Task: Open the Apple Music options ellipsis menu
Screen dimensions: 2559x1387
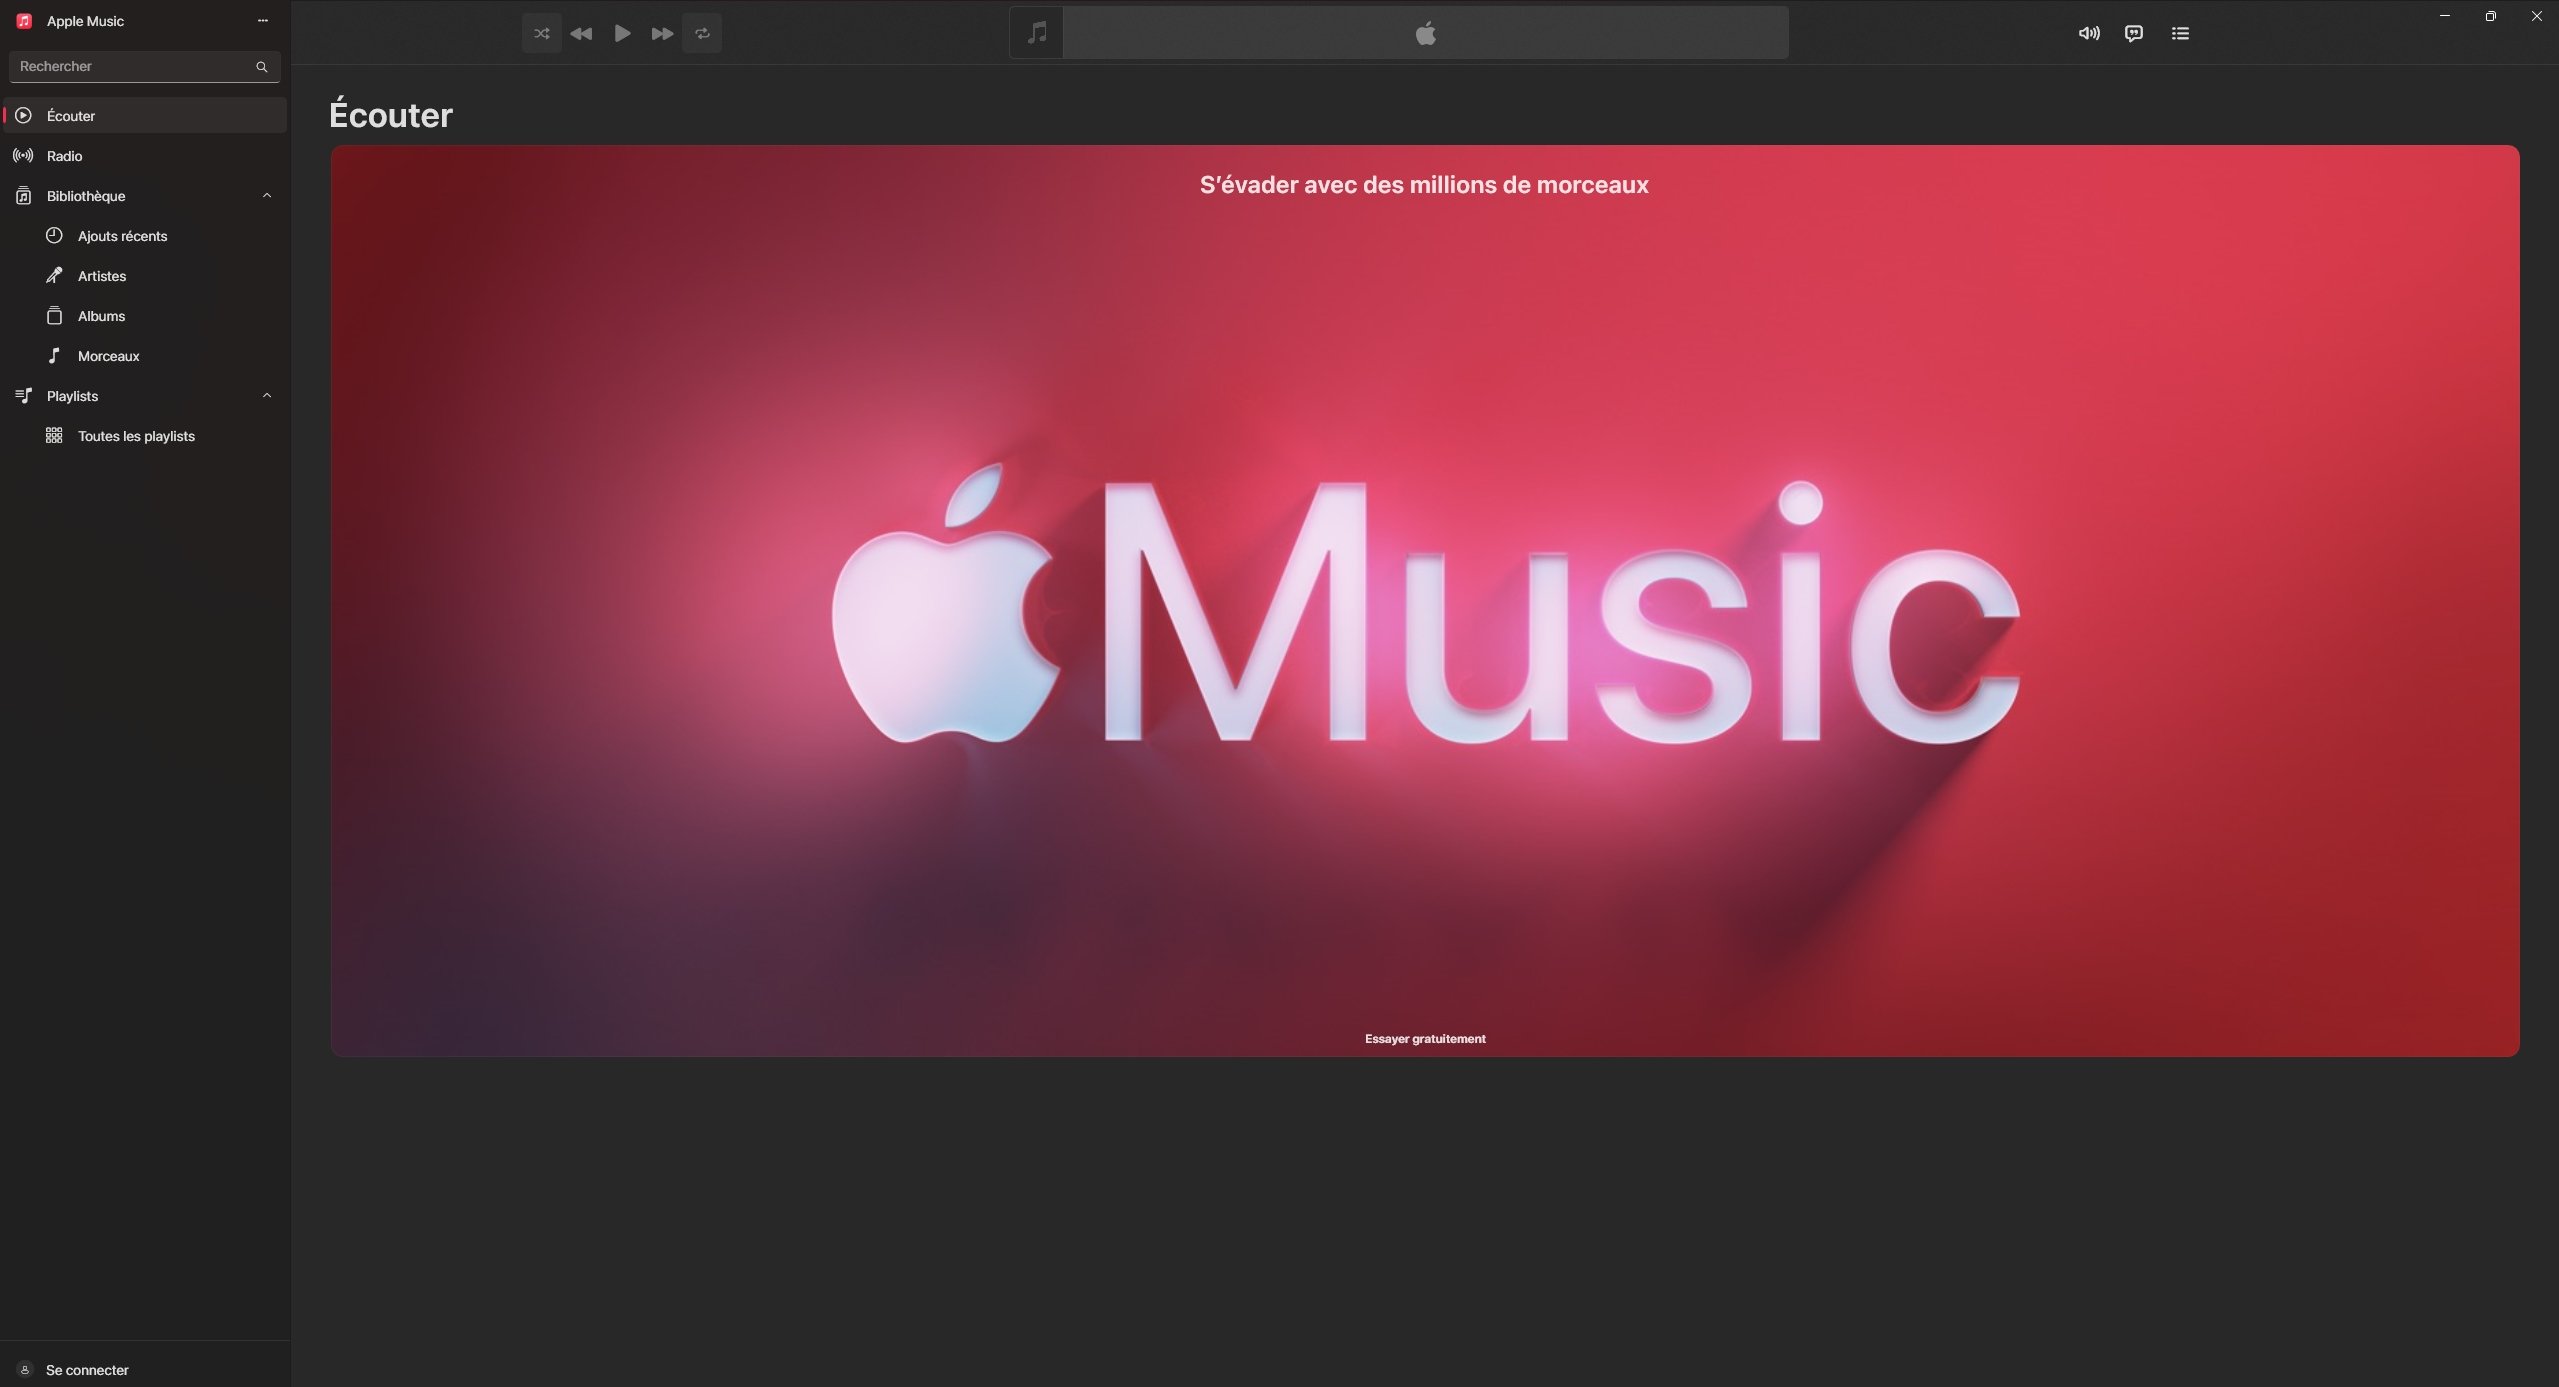Action: [261, 20]
